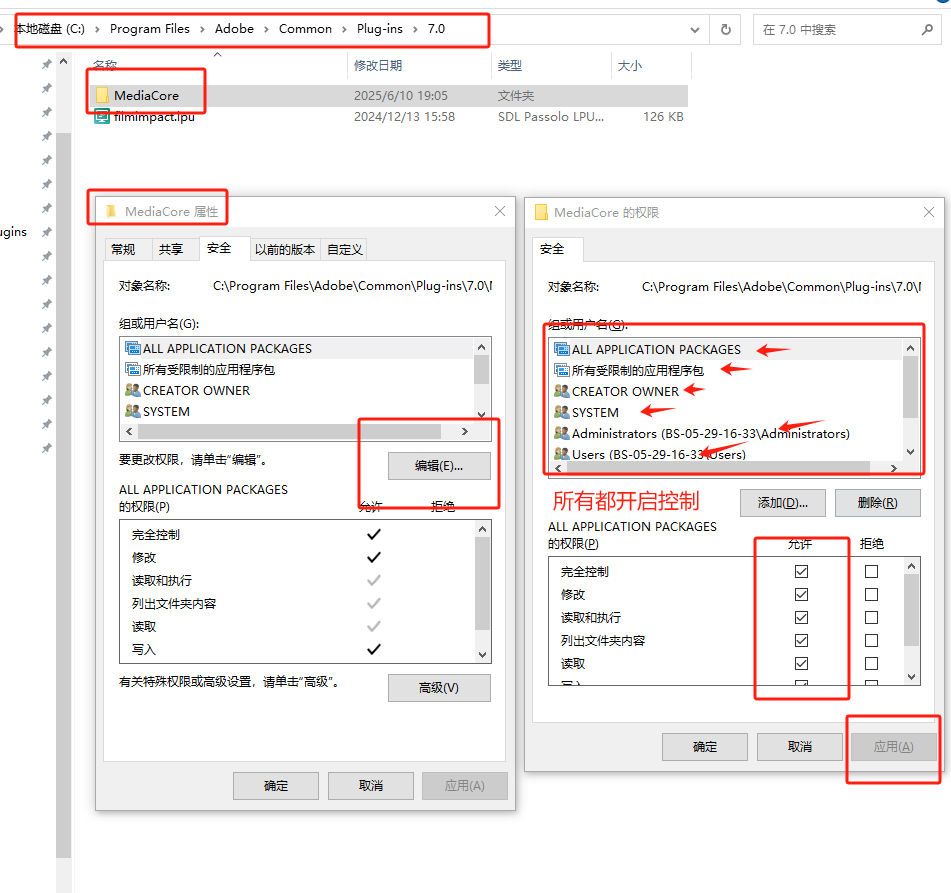The width and height of the screenshot is (951, 893).
Task: Switch to the 自定义 tab
Action: [344, 249]
